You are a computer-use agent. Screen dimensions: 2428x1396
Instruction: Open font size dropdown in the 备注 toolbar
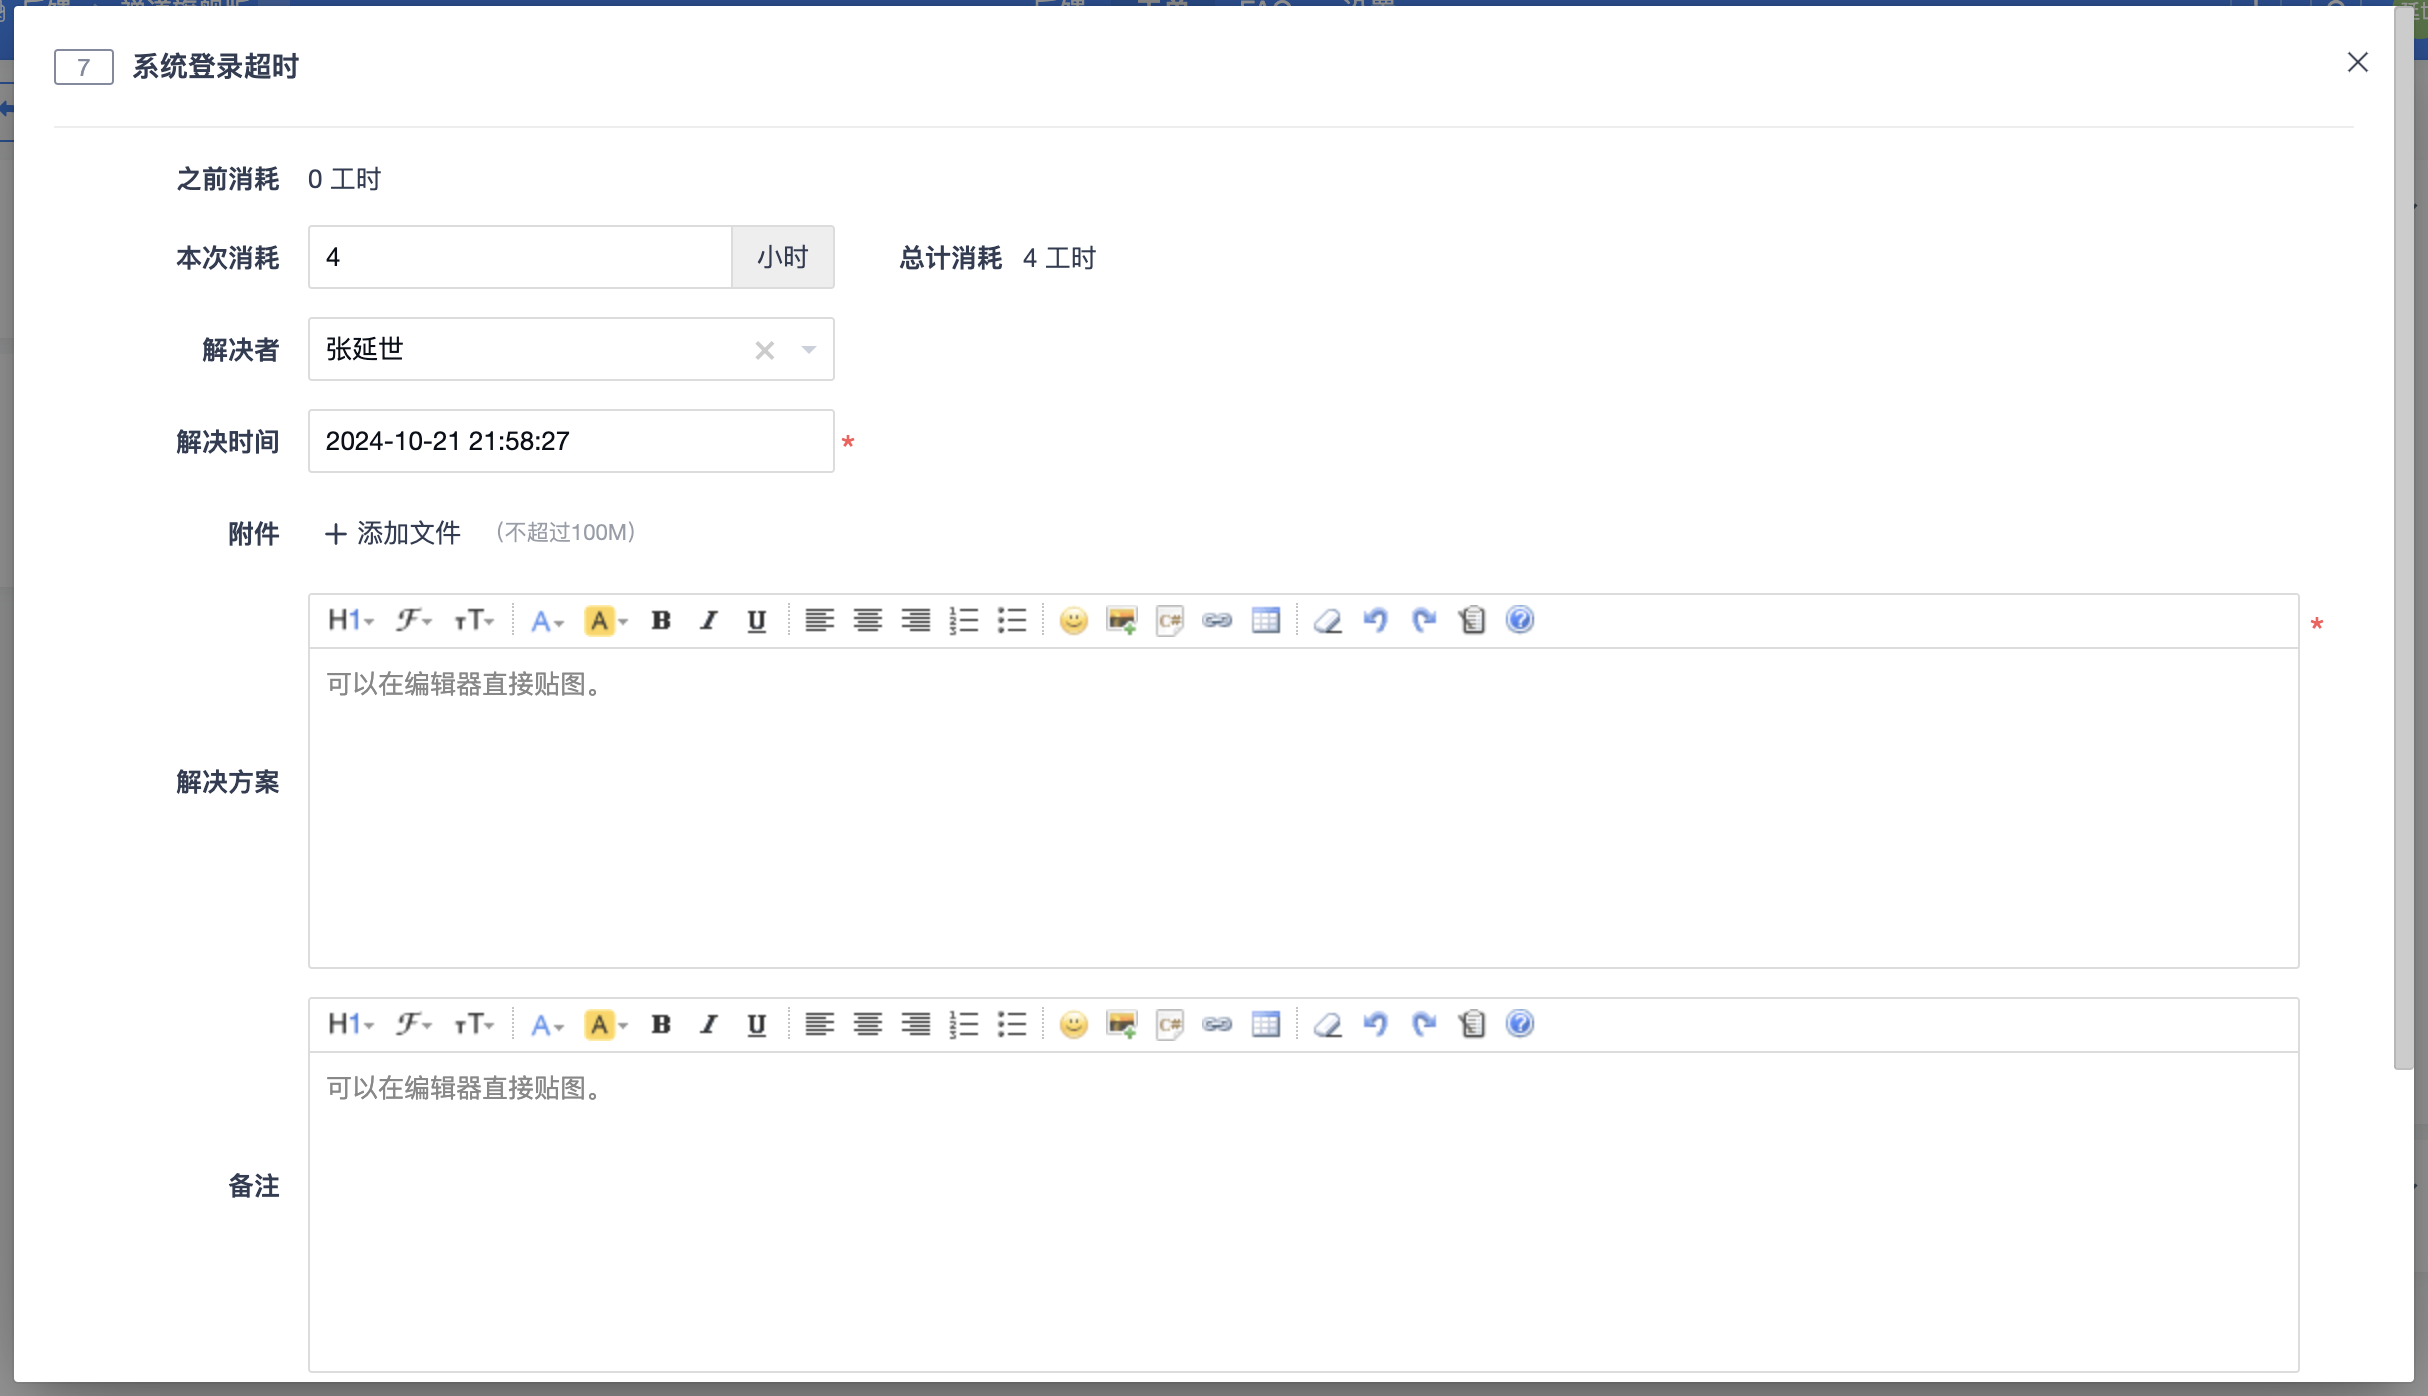click(473, 1025)
